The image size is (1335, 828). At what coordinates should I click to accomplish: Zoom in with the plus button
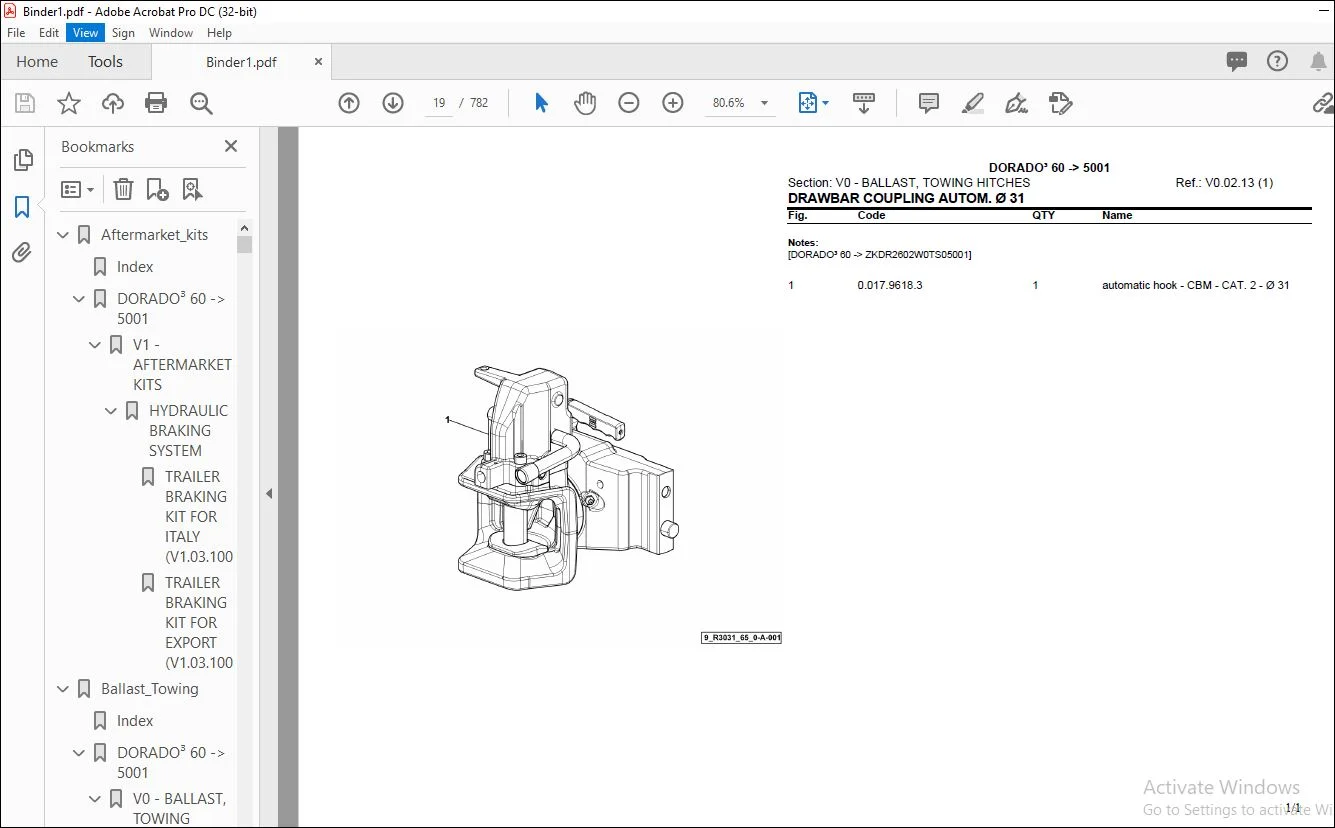pyautogui.click(x=673, y=103)
